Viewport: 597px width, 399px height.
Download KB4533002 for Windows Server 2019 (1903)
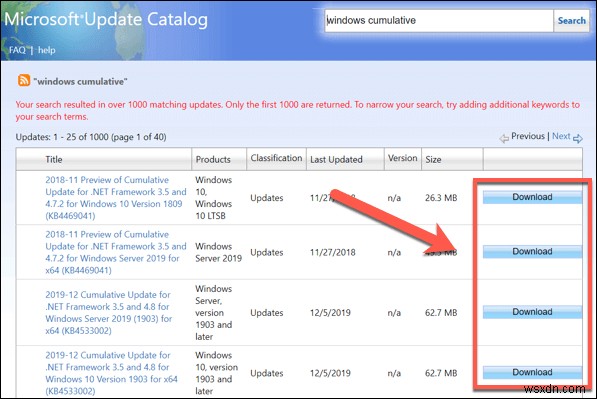pos(532,312)
